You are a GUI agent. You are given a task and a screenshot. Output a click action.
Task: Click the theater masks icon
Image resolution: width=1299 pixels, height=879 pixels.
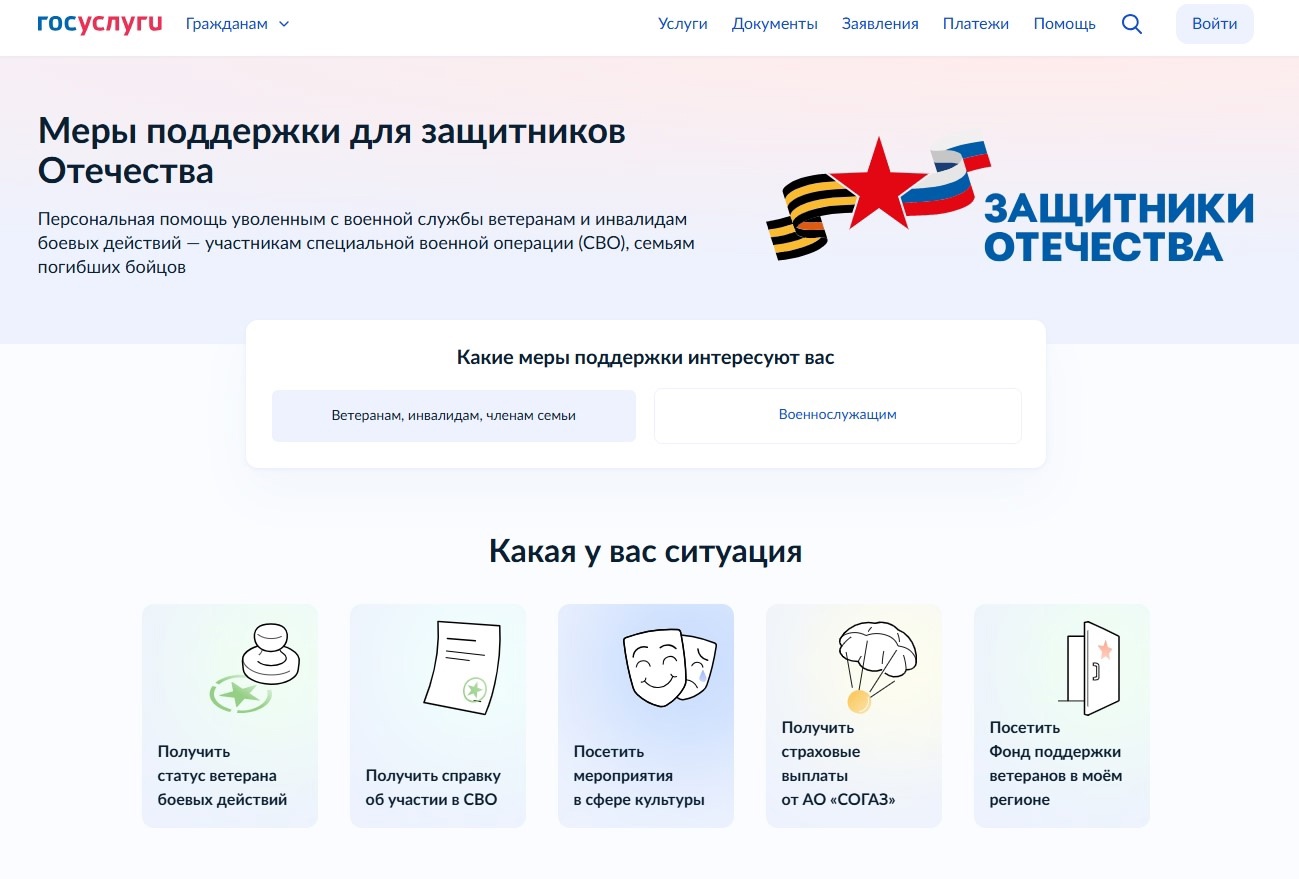(x=670, y=669)
